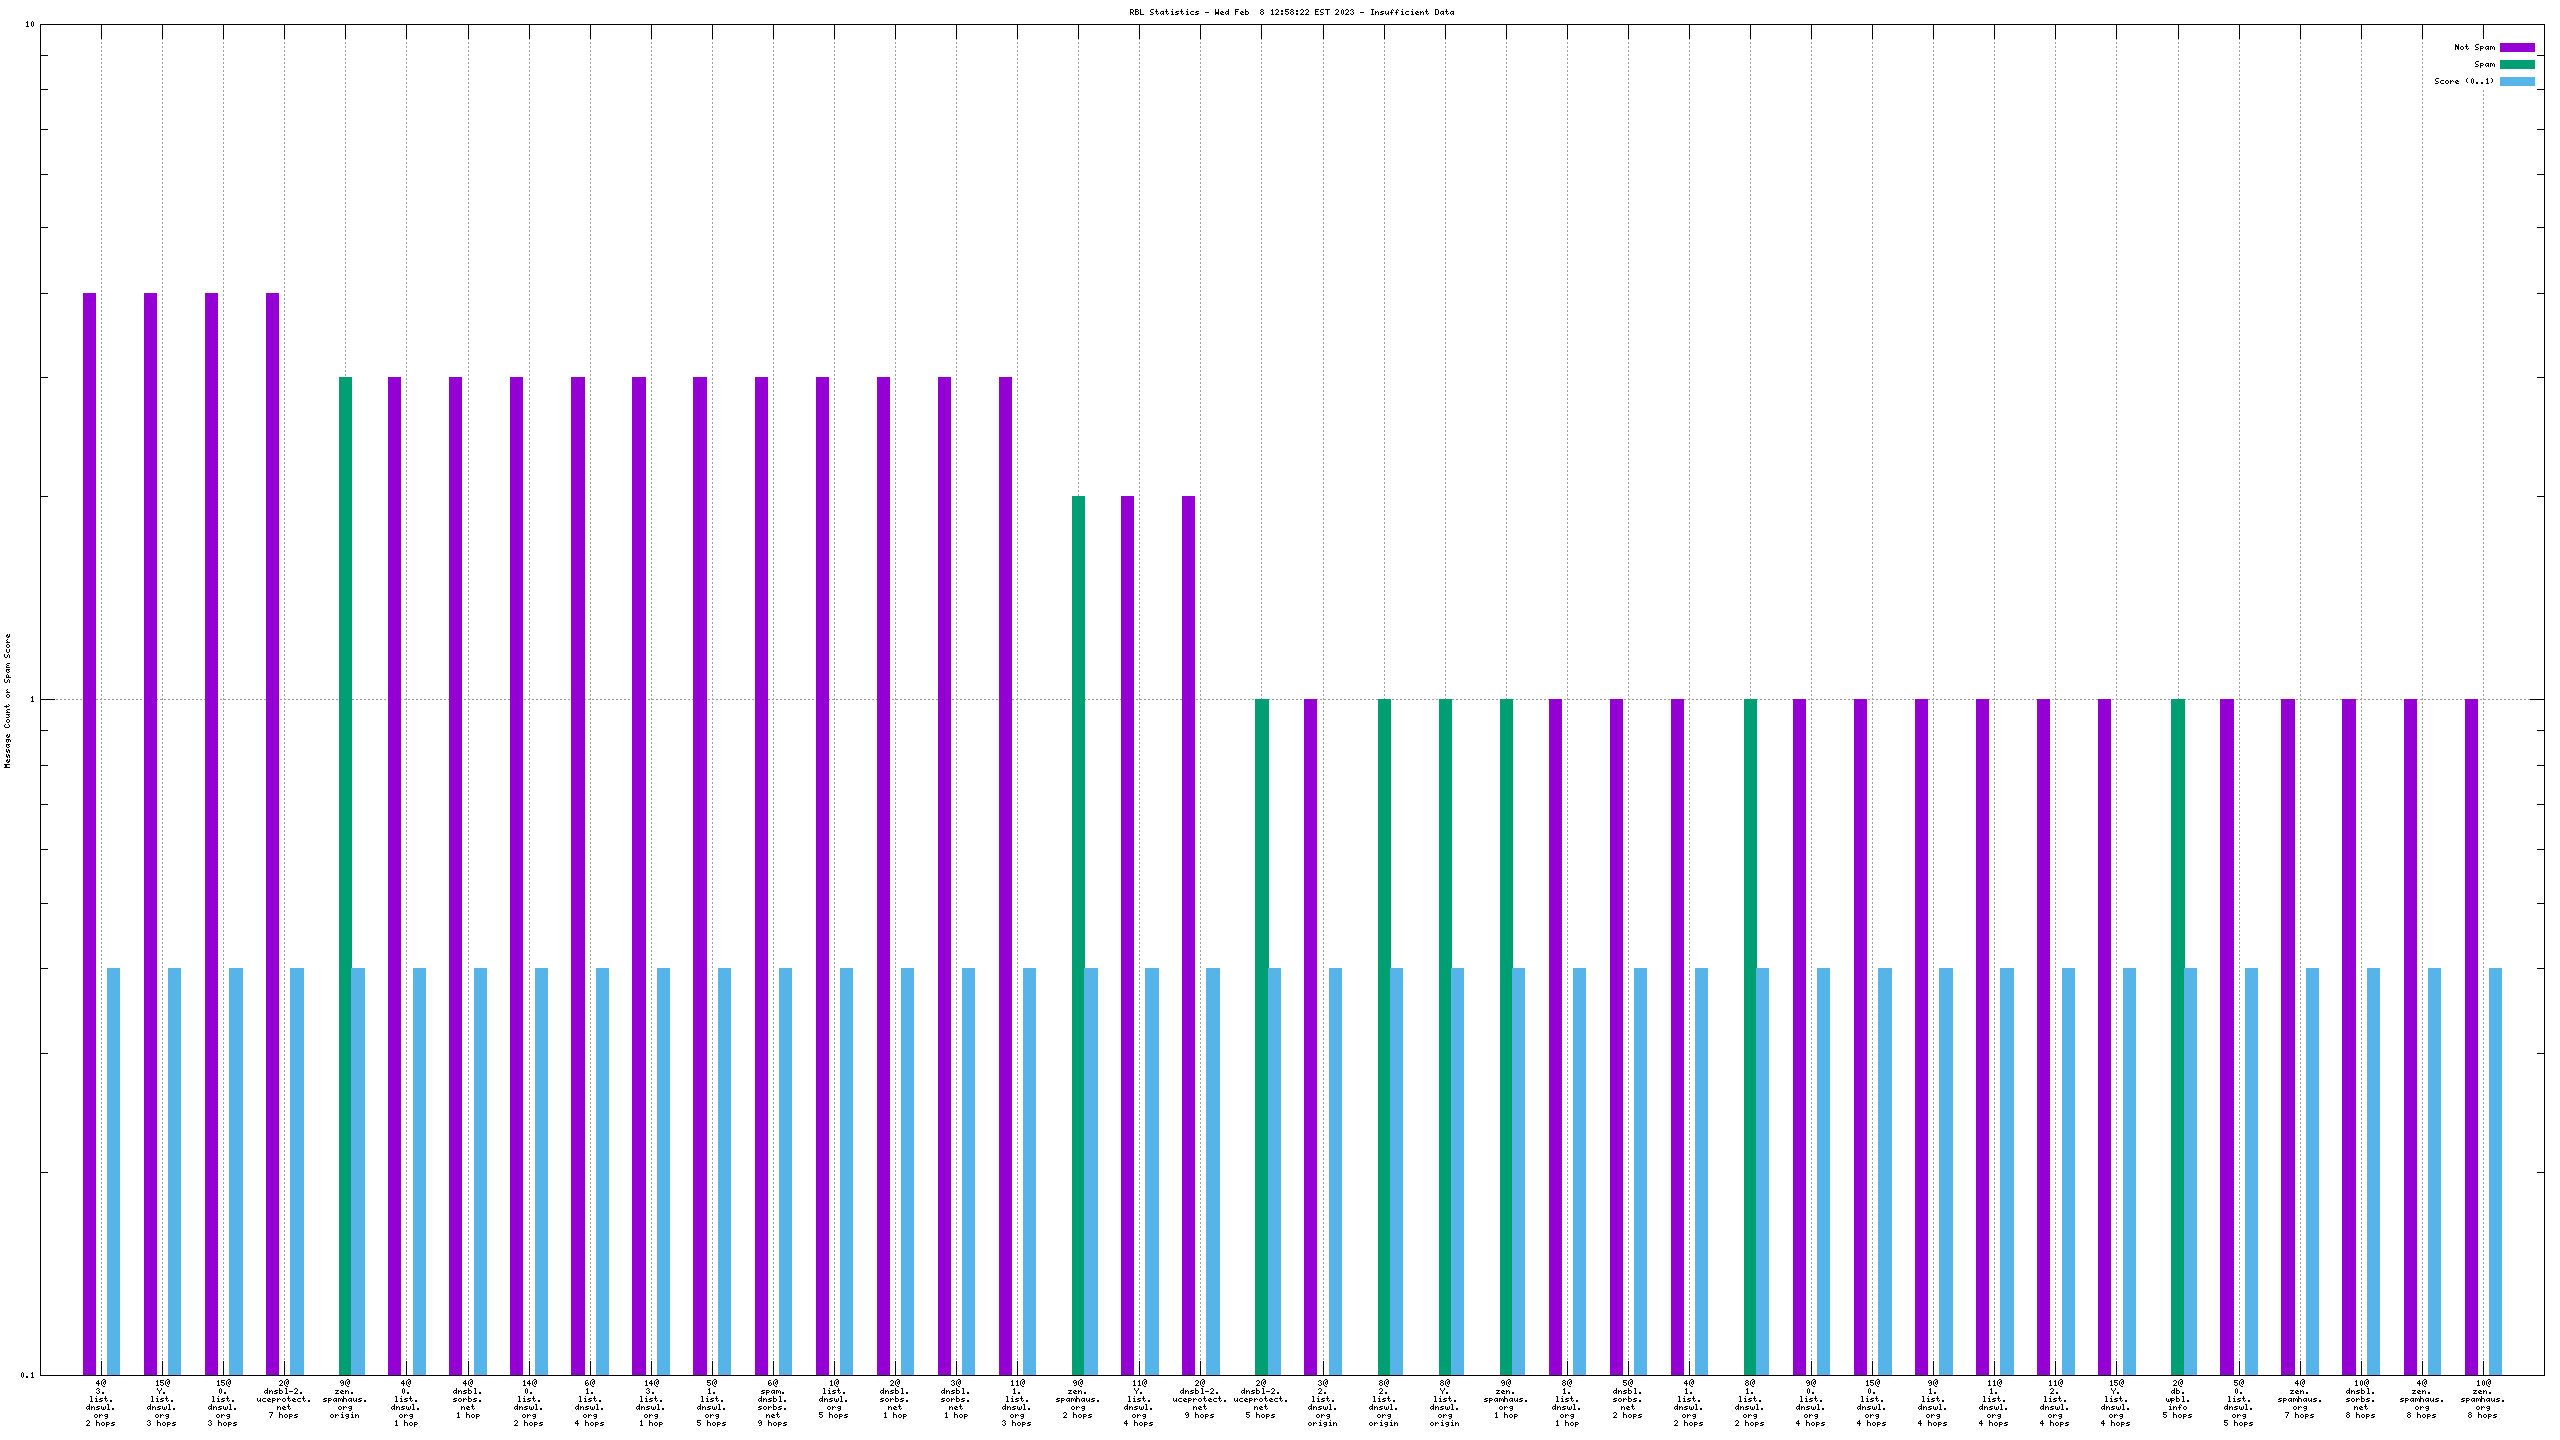
Task: Click the green bar for db.wpbl.info 5 hops
Action: pyautogui.click(x=2177, y=1036)
